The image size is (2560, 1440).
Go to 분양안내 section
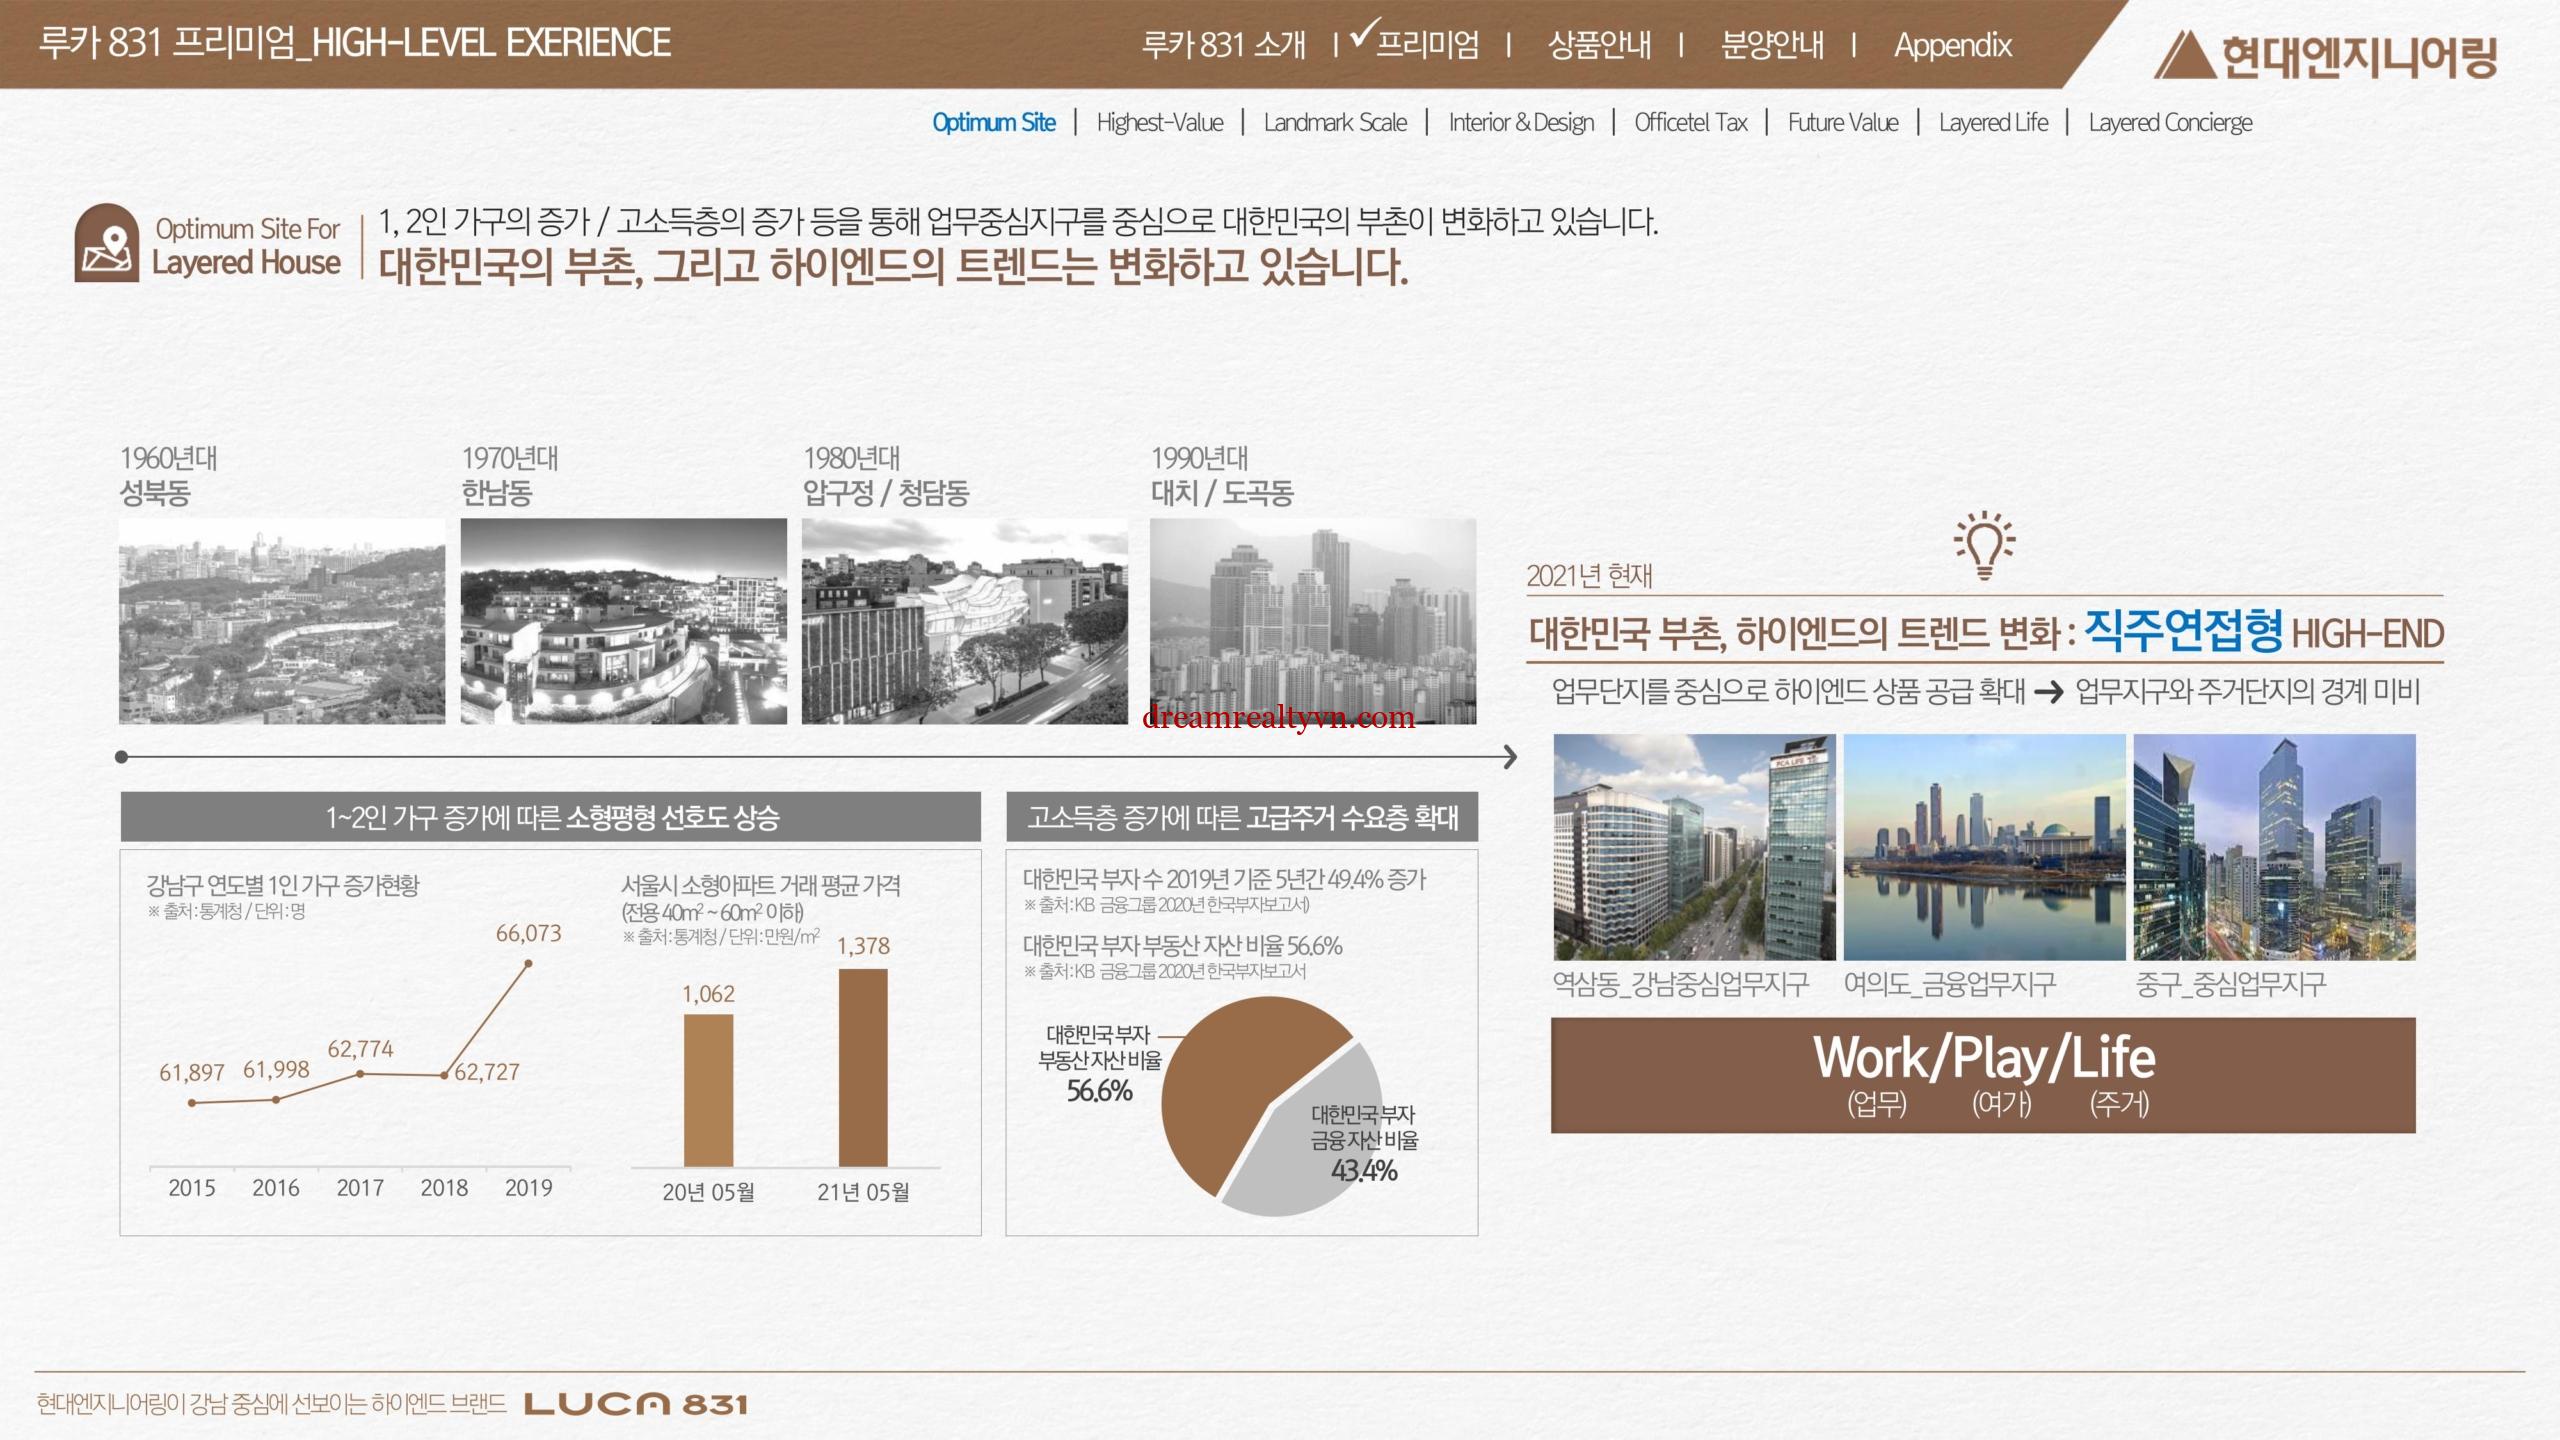click(1771, 45)
